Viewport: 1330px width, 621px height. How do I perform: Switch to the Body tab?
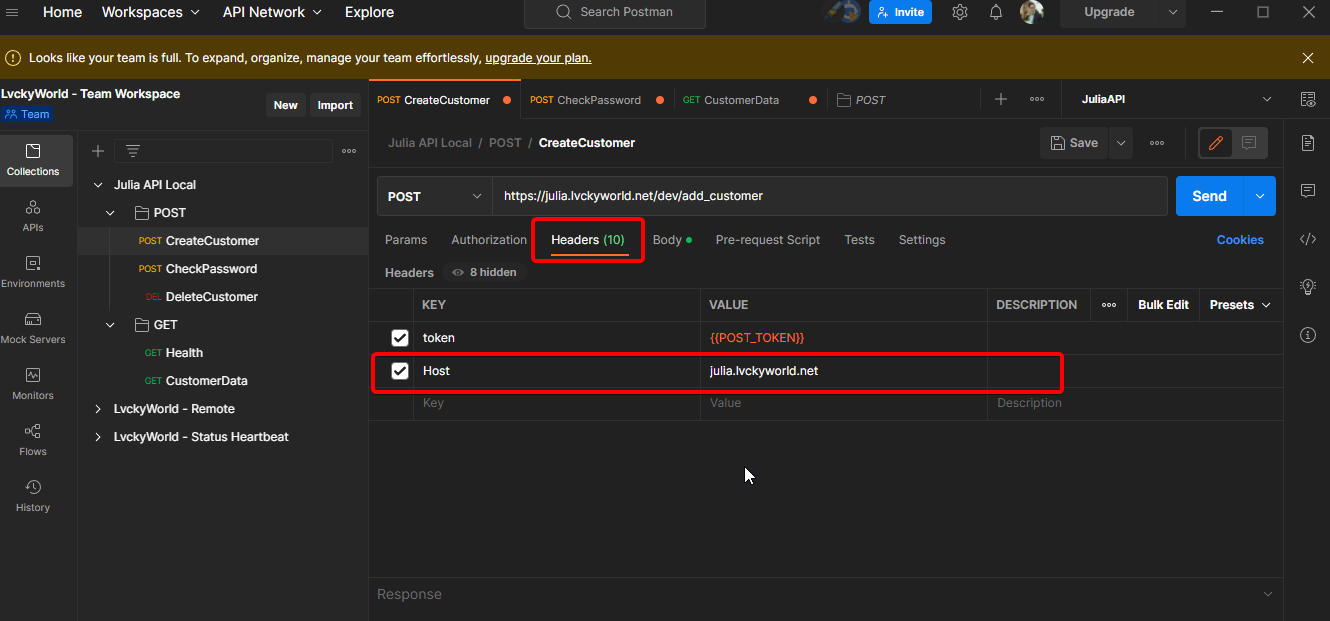click(667, 240)
